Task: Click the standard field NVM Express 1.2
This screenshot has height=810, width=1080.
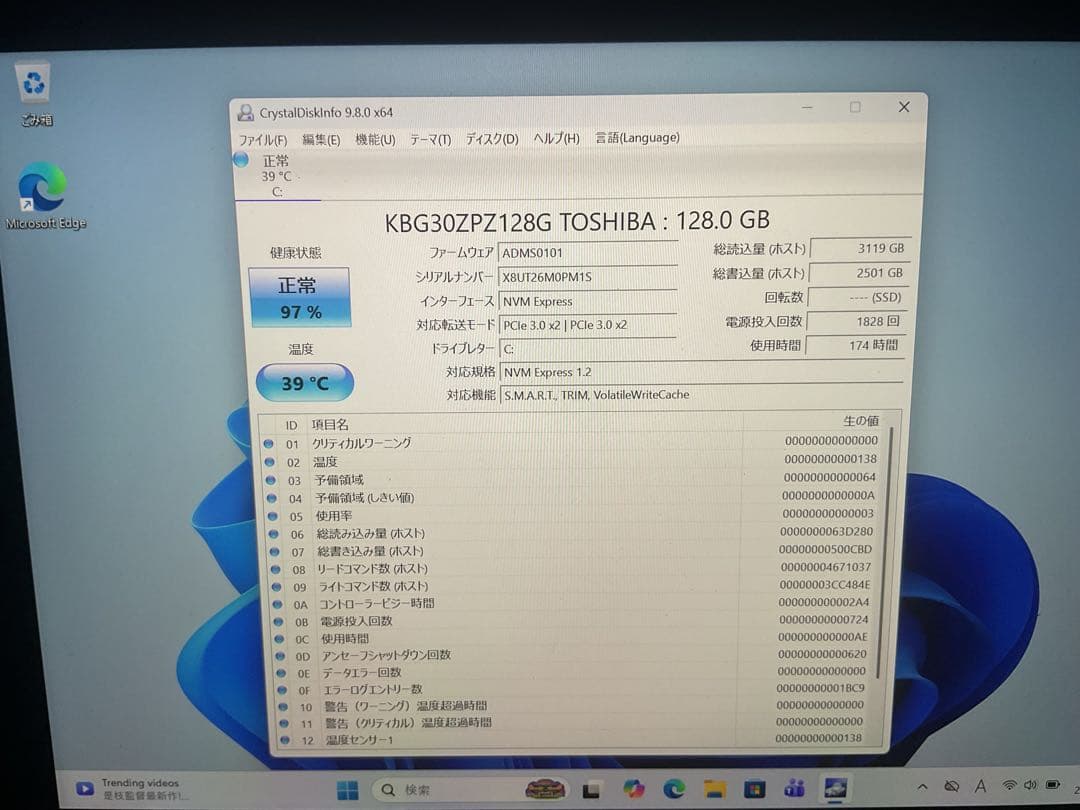Action: click(x=700, y=372)
